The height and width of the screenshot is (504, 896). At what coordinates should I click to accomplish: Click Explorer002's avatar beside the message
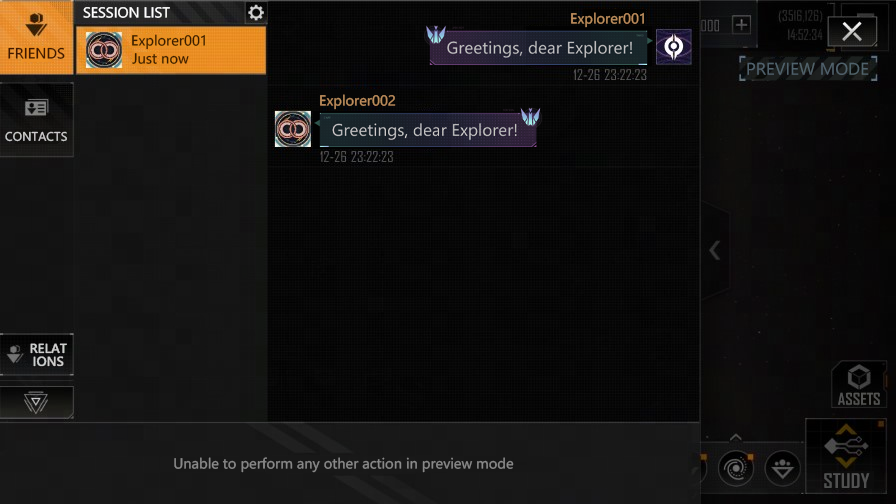tap(293, 129)
